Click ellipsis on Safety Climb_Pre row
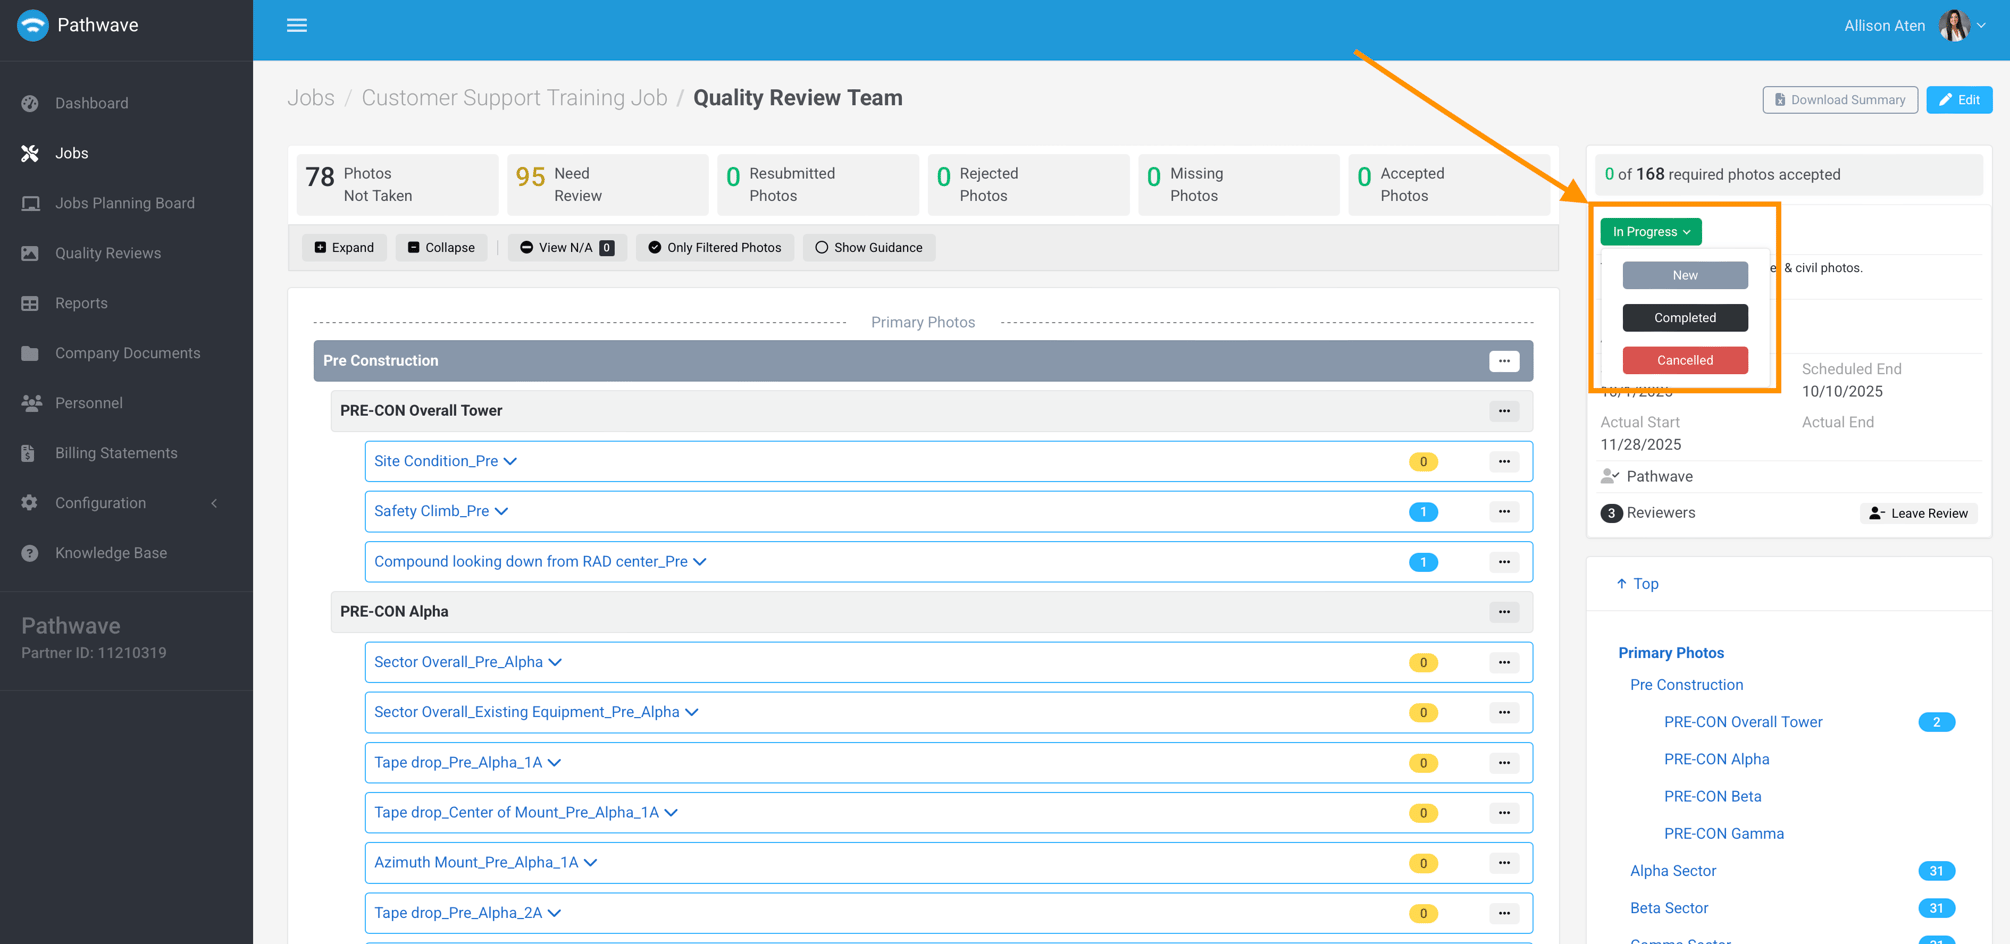 pos(1504,512)
